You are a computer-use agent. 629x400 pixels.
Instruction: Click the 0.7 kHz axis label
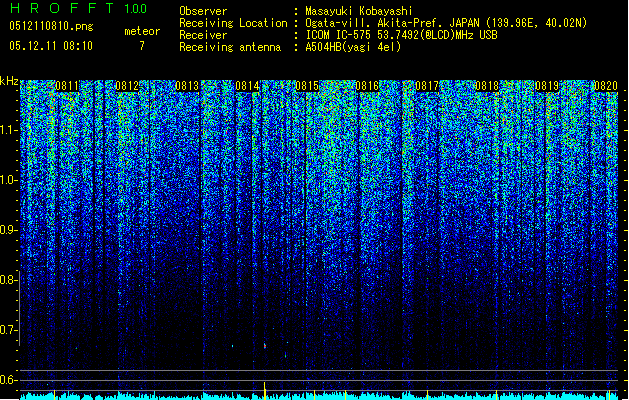point(8,330)
